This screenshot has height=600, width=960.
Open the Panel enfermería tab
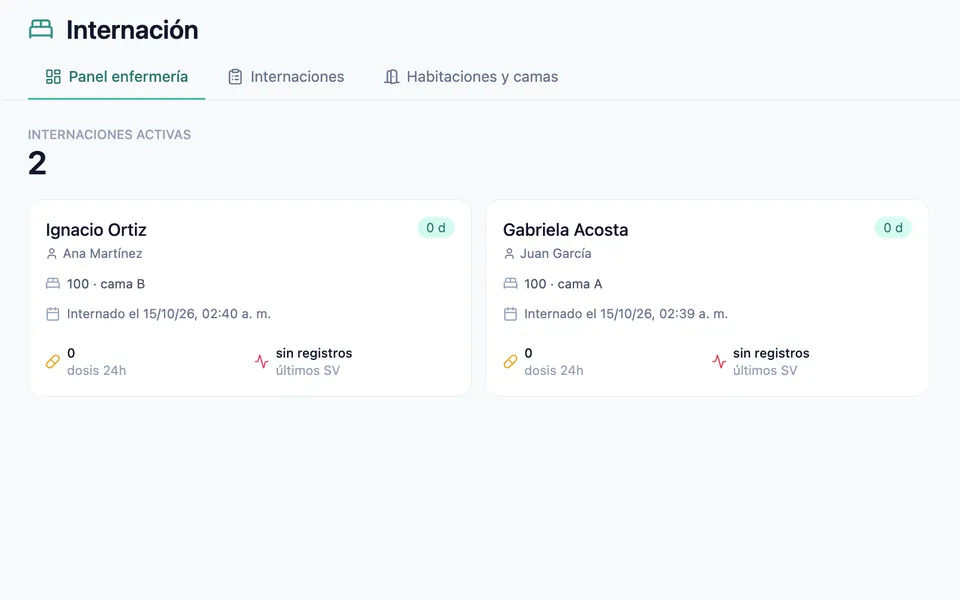[x=116, y=77]
